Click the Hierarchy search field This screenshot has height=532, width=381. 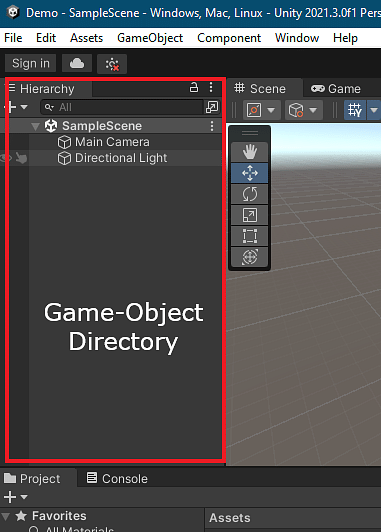pos(122,107)
